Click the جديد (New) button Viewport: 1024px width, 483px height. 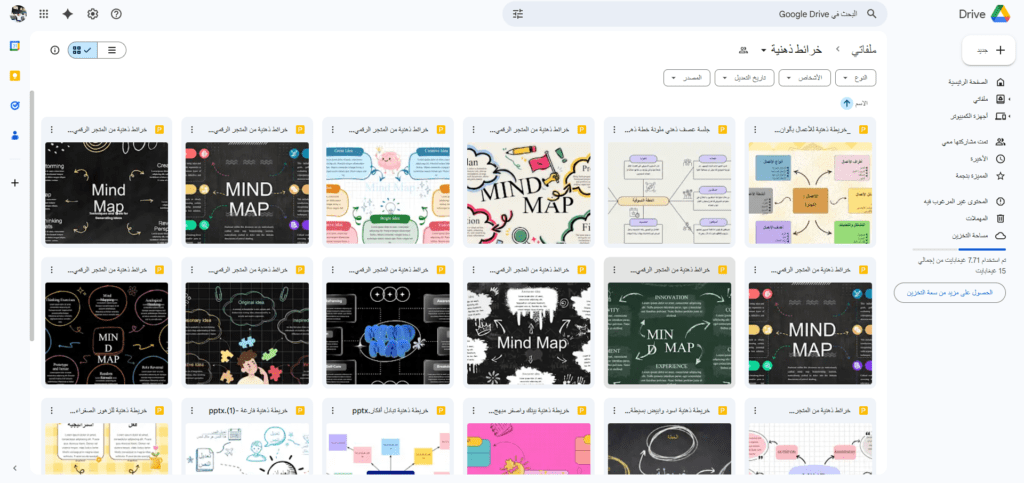point(989,49)
